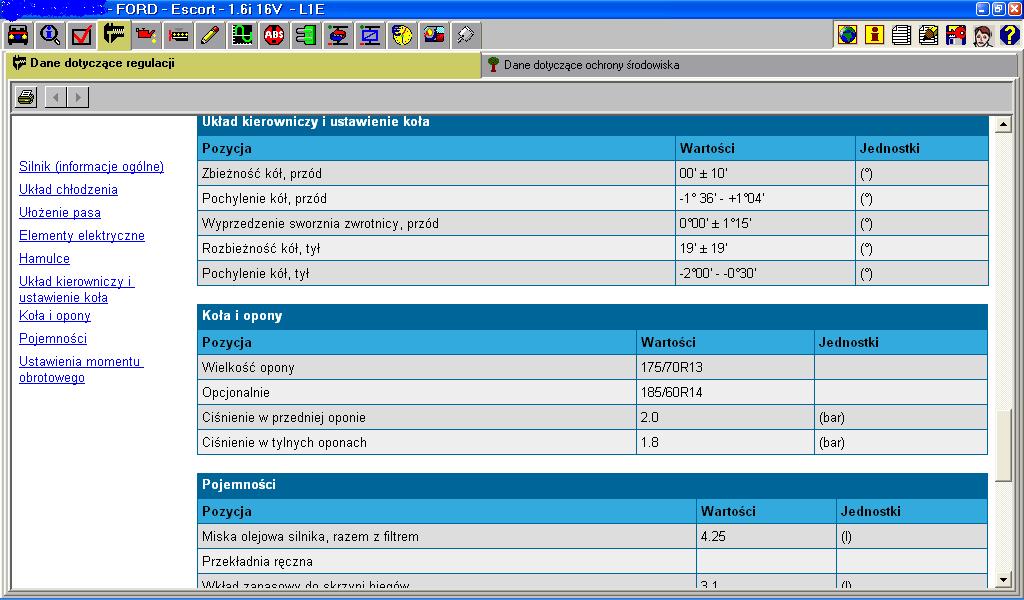
Task: Click the scrollbar up arrow
Action: click(1004, 125)
